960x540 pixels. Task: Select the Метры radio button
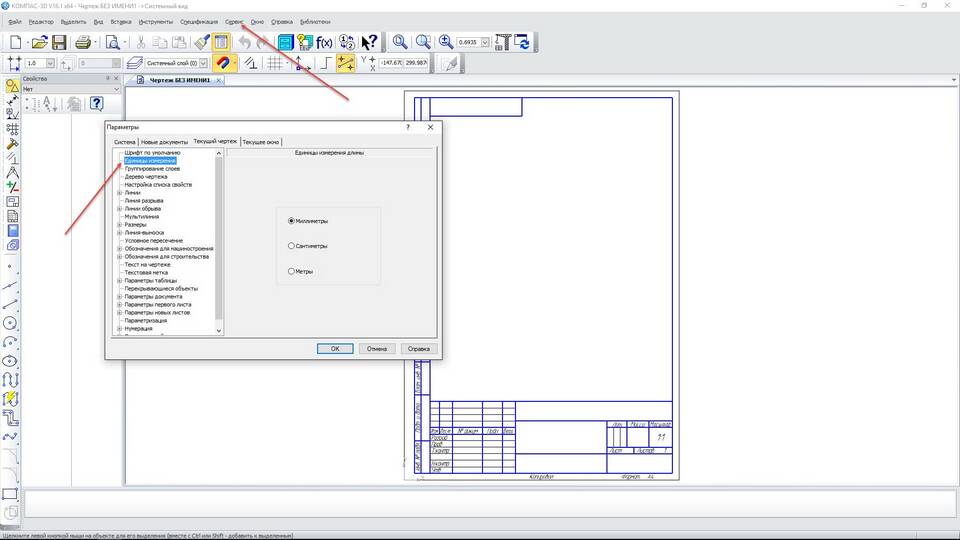[x=291, y=271]
